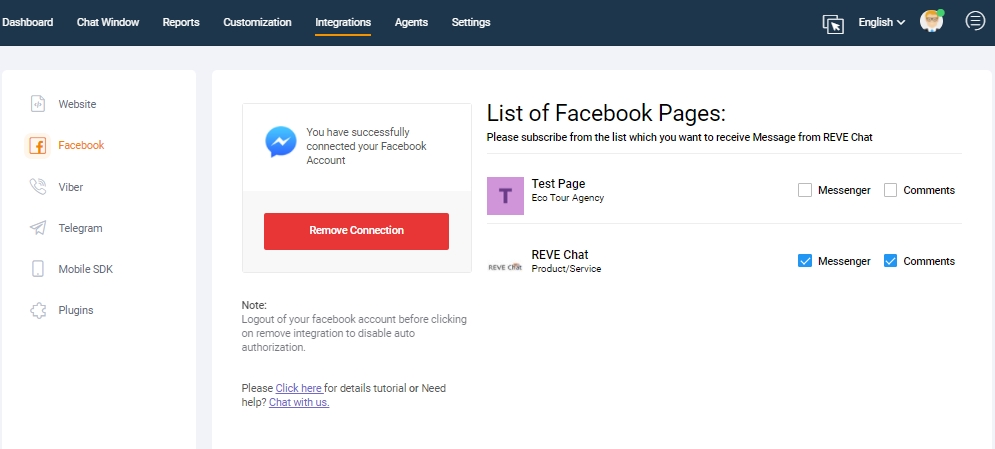Click the Website icon in sidebar
This screenshot has width=995, height=449.
(x=38, y=104)
